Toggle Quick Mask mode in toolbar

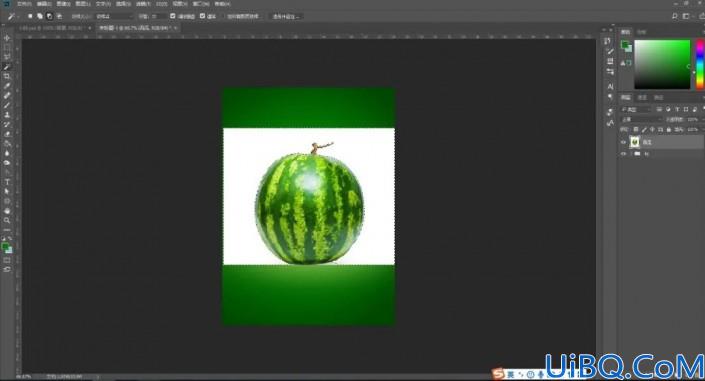(x=7, y=260)
